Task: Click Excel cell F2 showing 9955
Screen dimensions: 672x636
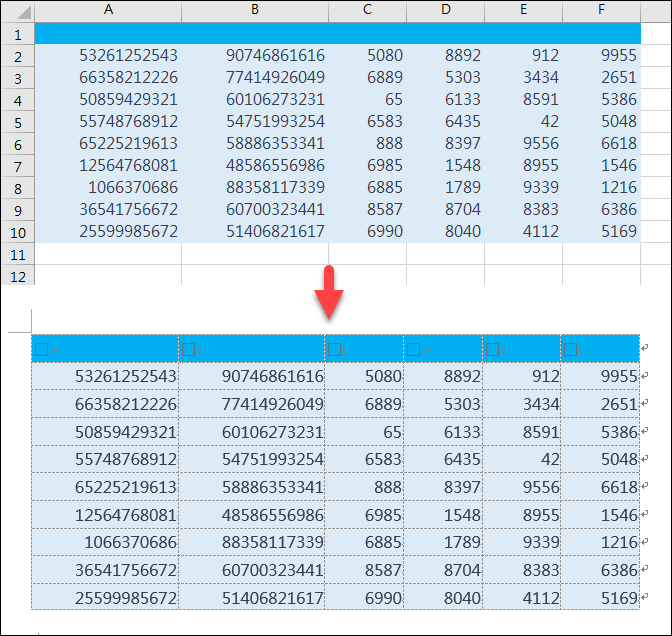Action: pos(601,55)
